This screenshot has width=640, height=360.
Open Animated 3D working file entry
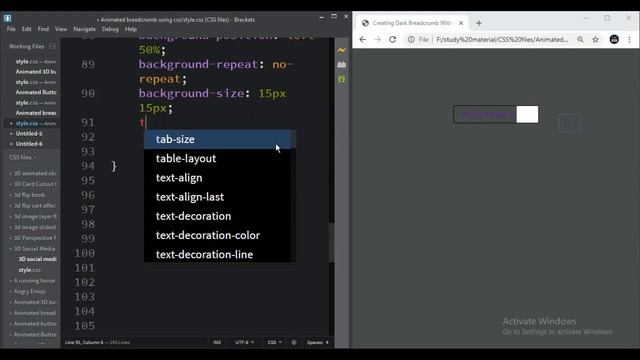pos(36,72)
